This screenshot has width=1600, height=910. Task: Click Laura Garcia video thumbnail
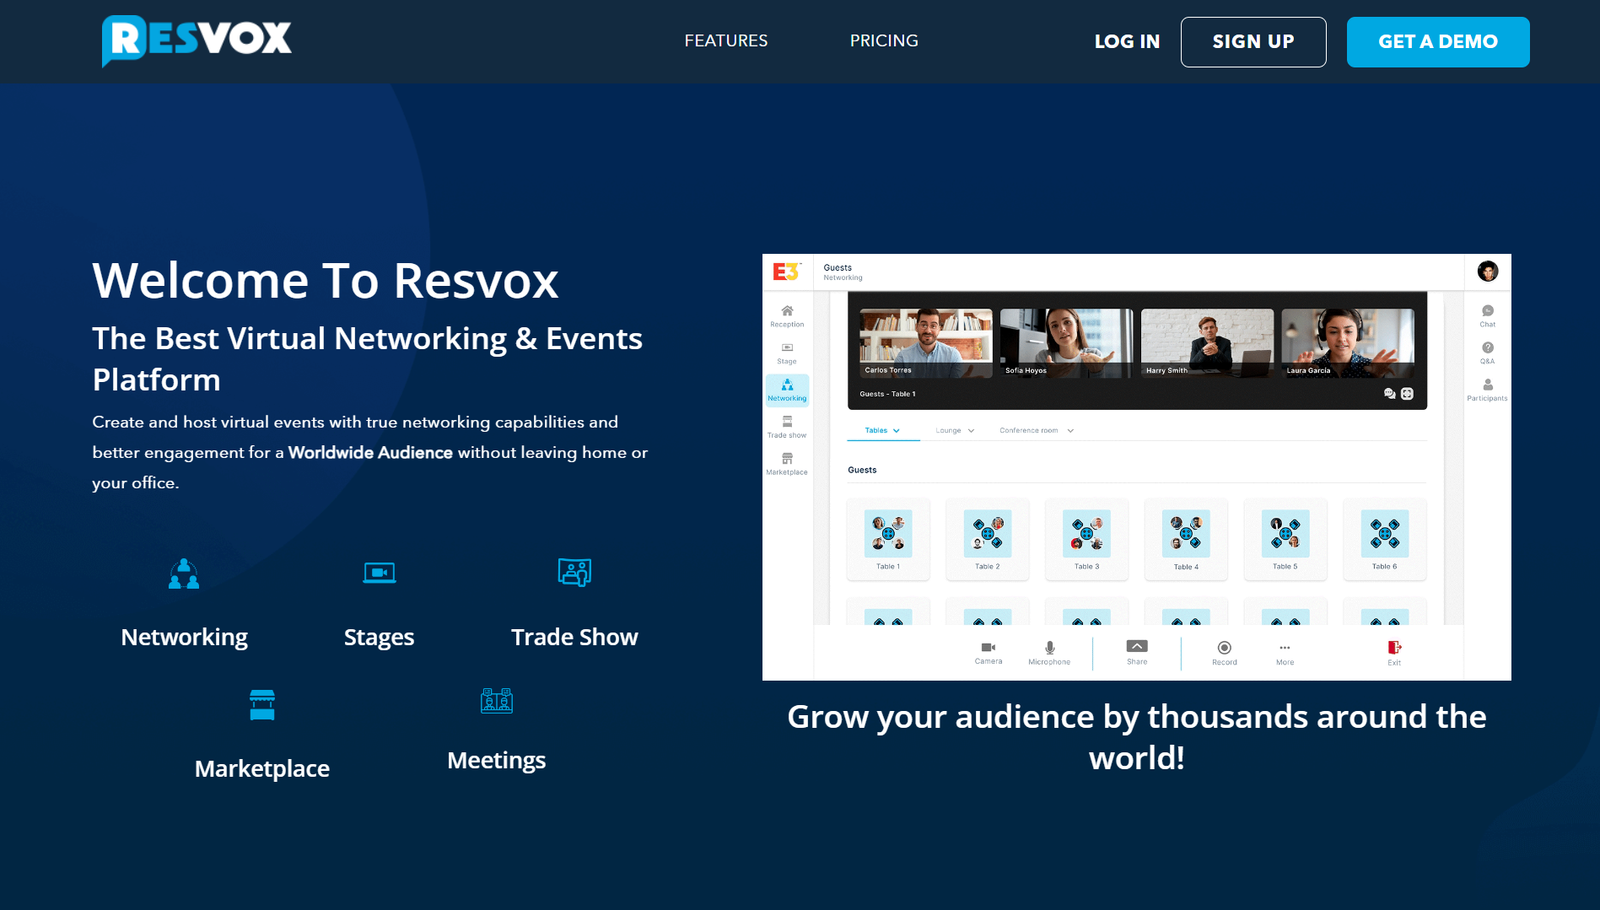pyautogui.click(x=1348, y=343)
